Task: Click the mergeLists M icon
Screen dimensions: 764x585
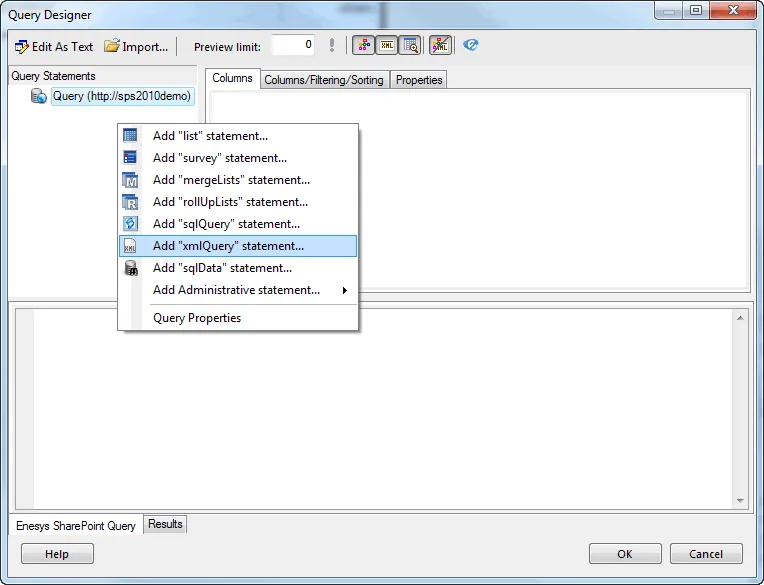Action: coord(130,180)
